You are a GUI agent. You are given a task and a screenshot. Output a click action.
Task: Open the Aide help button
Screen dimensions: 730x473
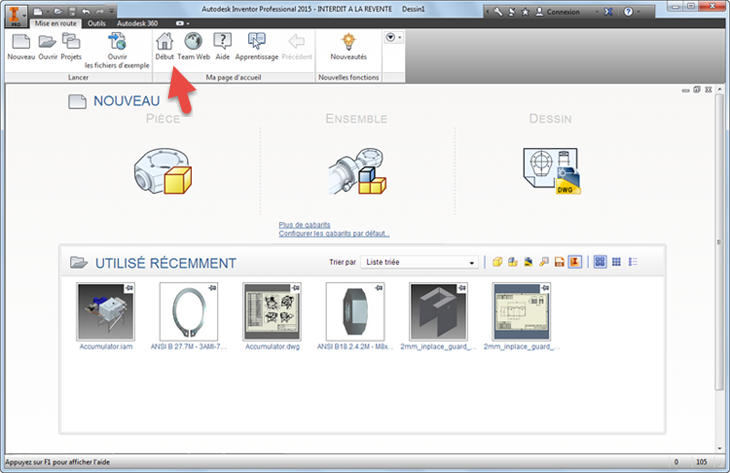[x=223, y=47]
